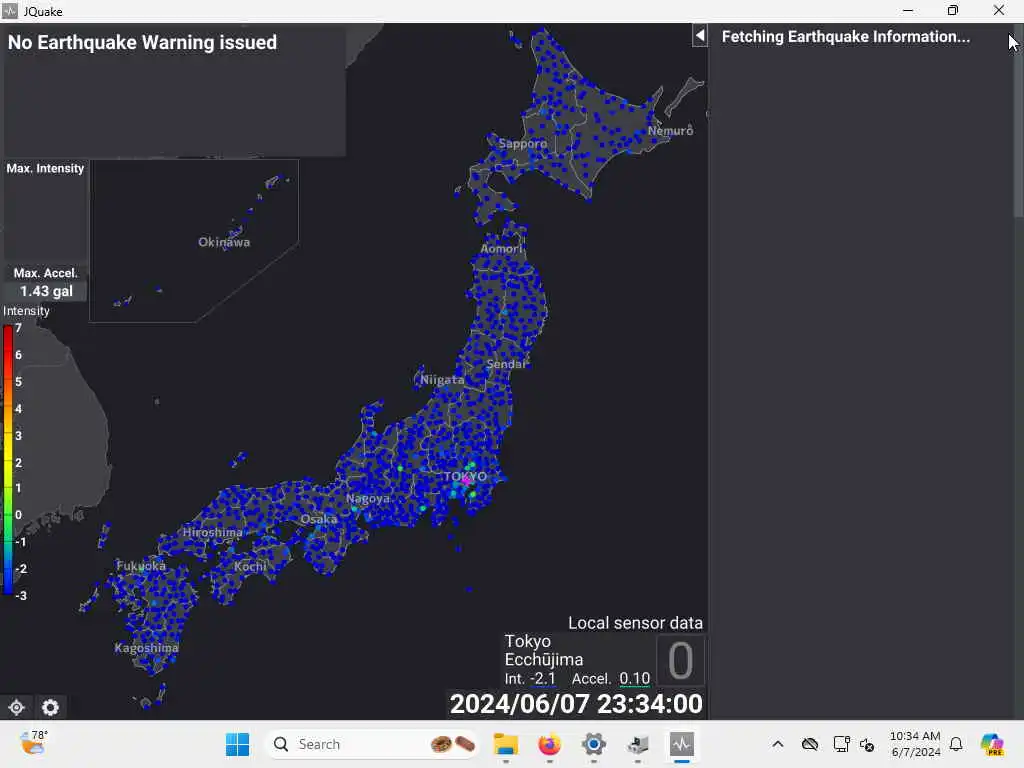Open Windows Start menu
Viewport: 1024px width, 768px height.
237,744
